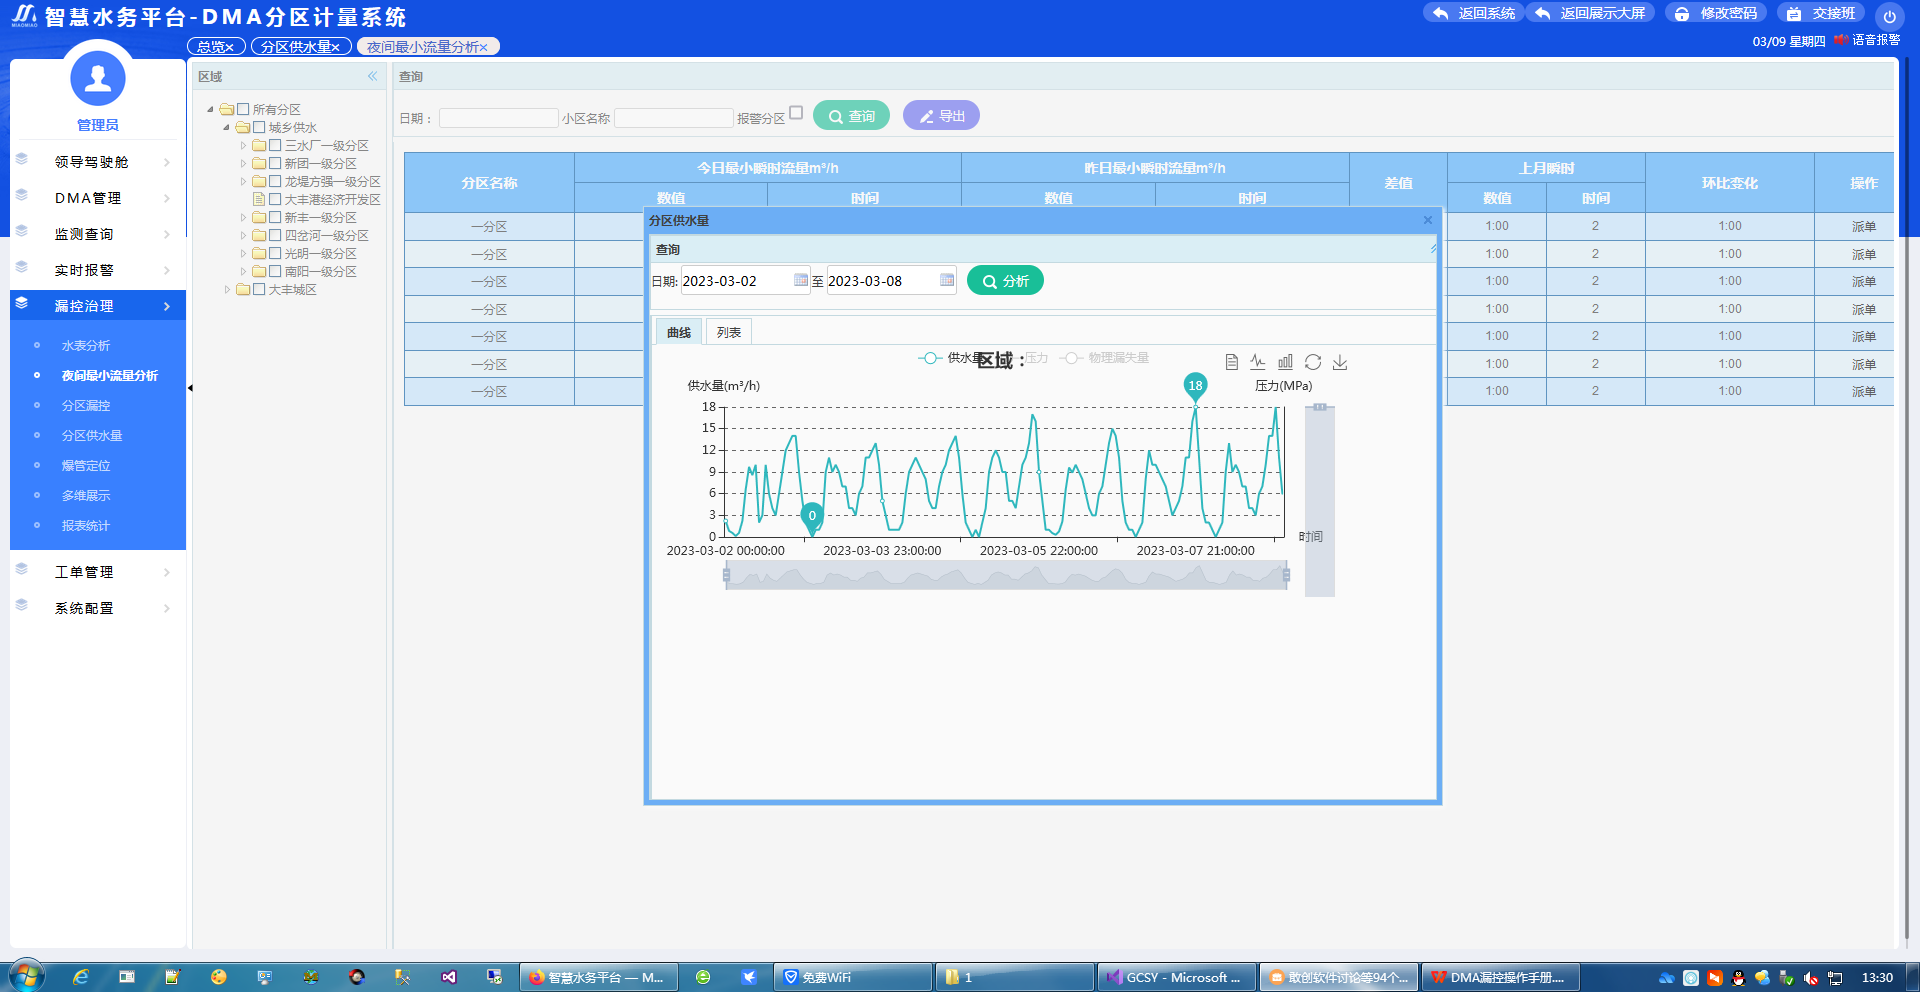Expand the 大丰城区 tree node

pos(227,290)
